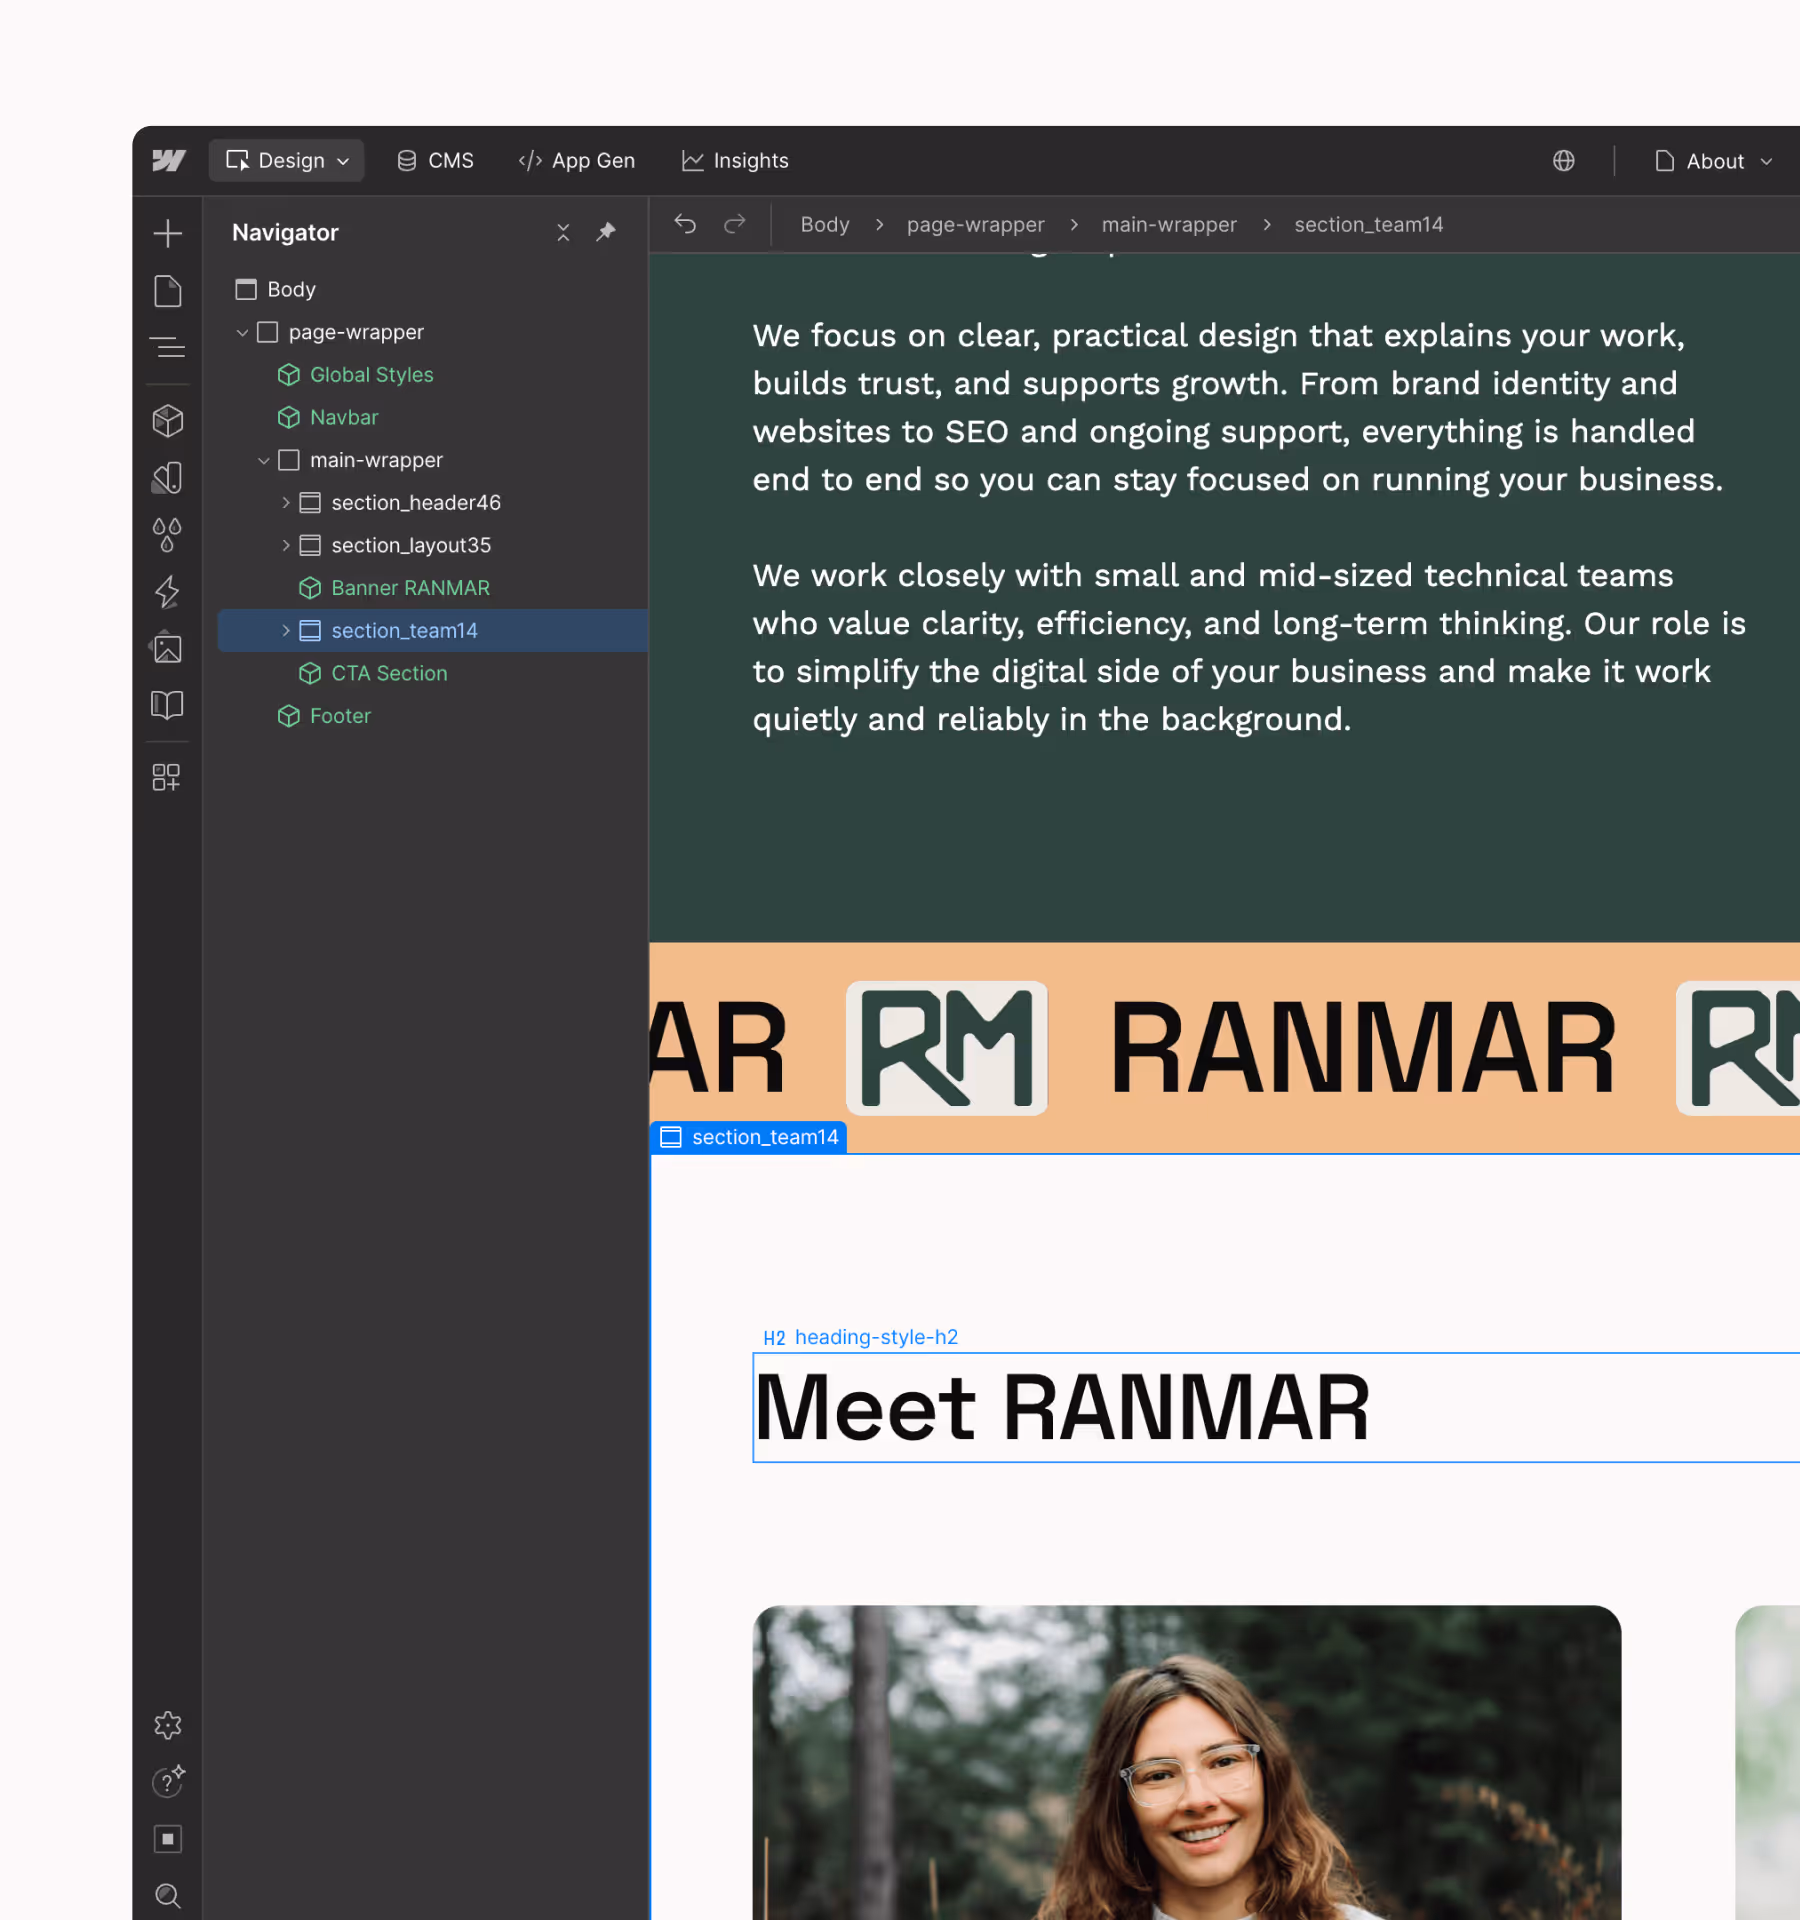Open settings via the gear icon

(x=168, y=1725)
